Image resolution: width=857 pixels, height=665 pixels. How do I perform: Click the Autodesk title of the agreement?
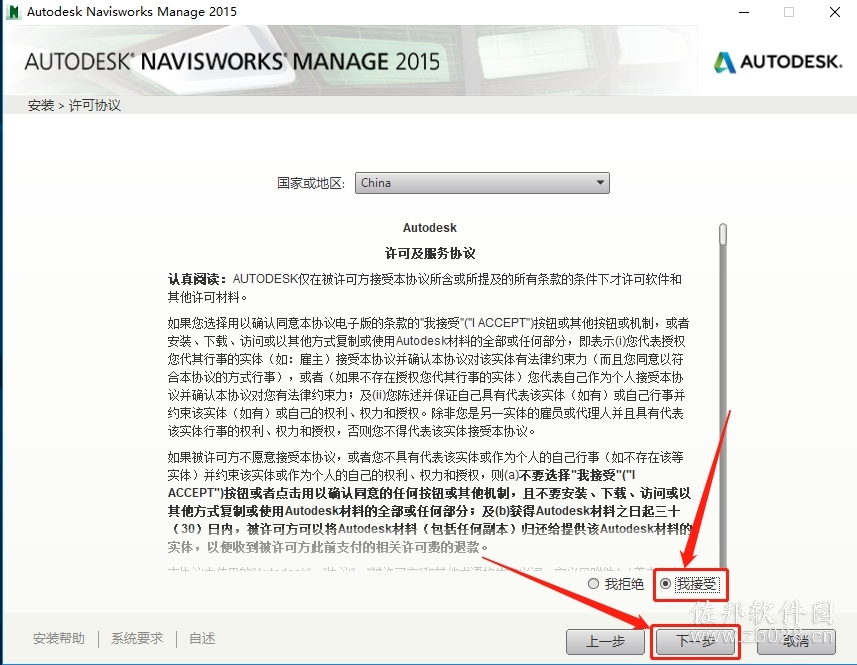[430, 228]
